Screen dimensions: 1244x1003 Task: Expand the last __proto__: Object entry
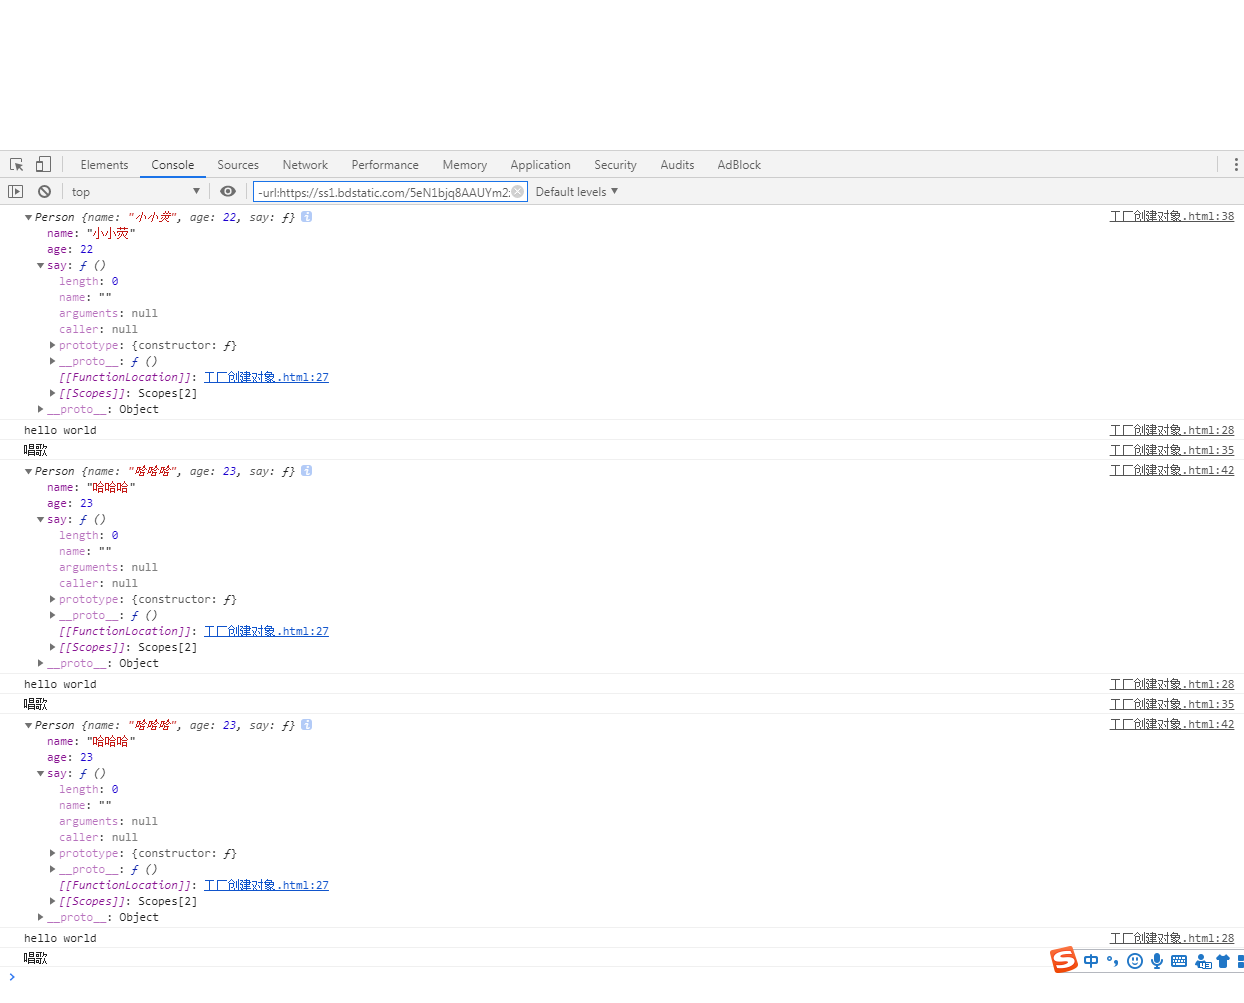tap(41, 917)
